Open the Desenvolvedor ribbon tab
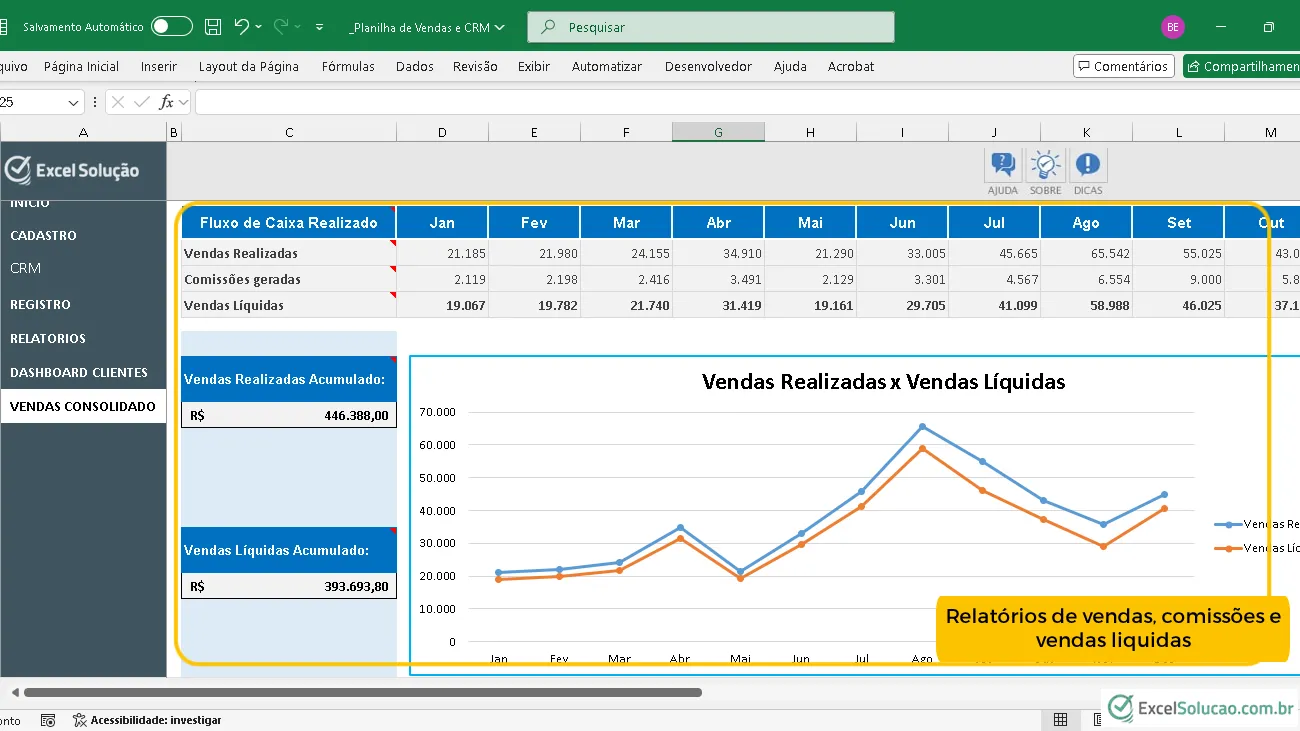 (708, 66)
